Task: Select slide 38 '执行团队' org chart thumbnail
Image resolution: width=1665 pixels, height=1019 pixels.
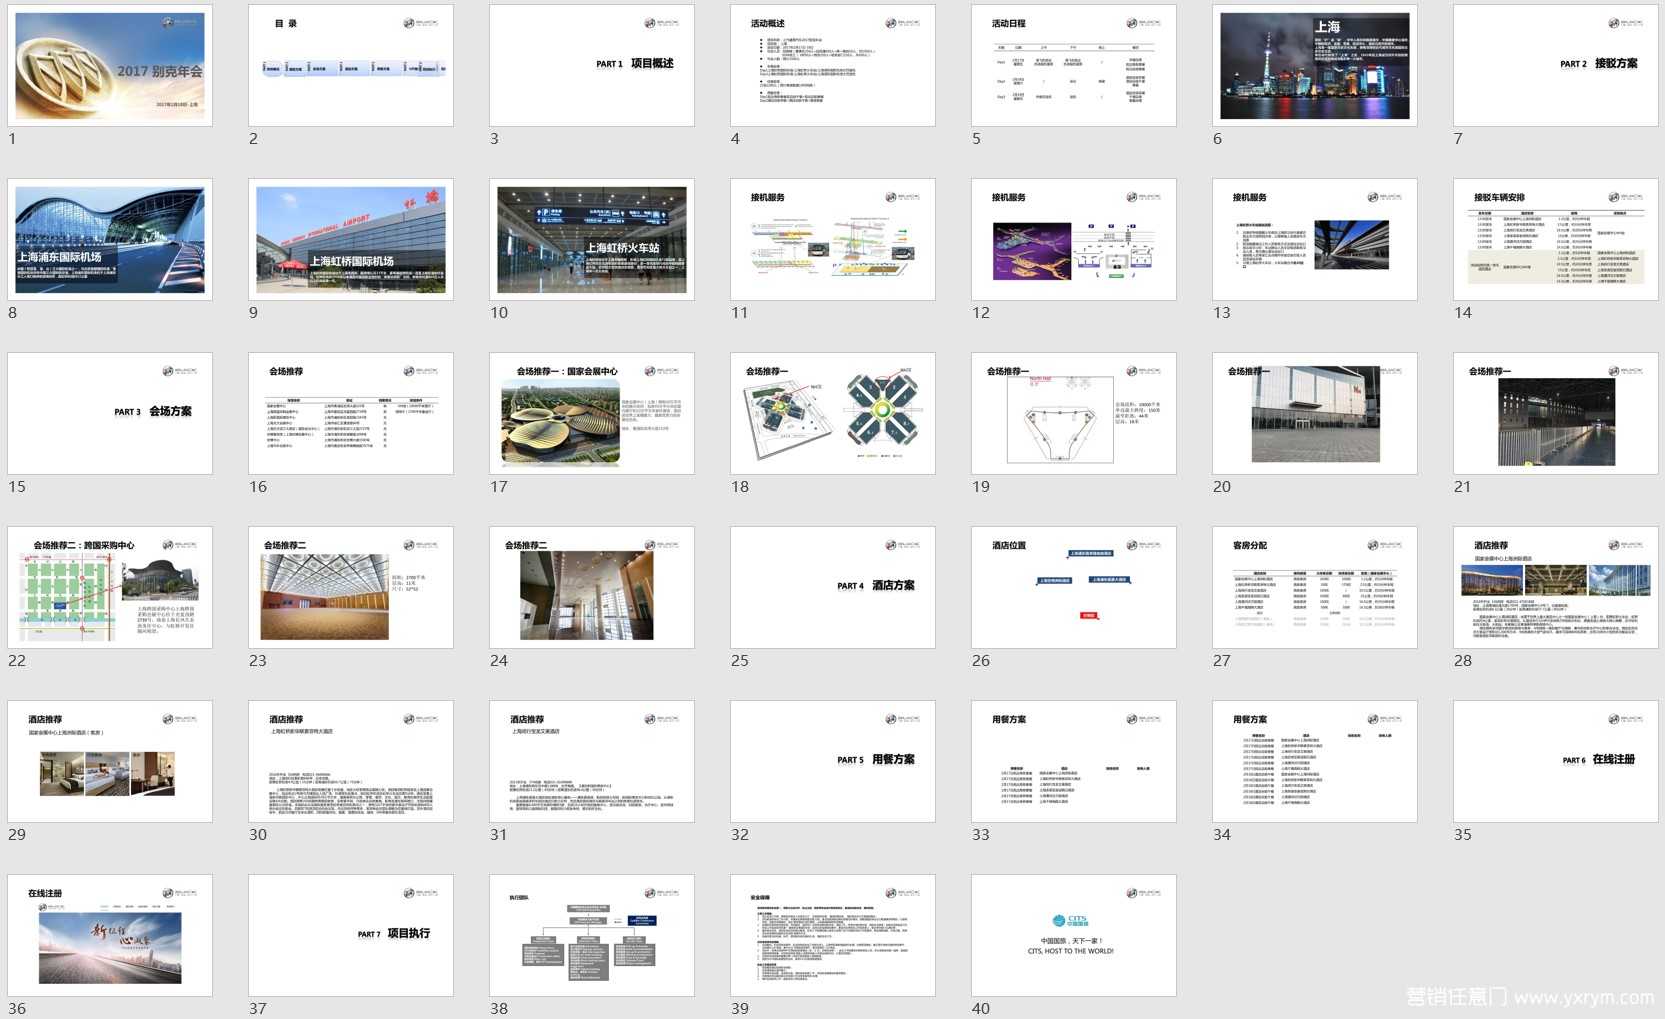Action: (x=592, y=935)
